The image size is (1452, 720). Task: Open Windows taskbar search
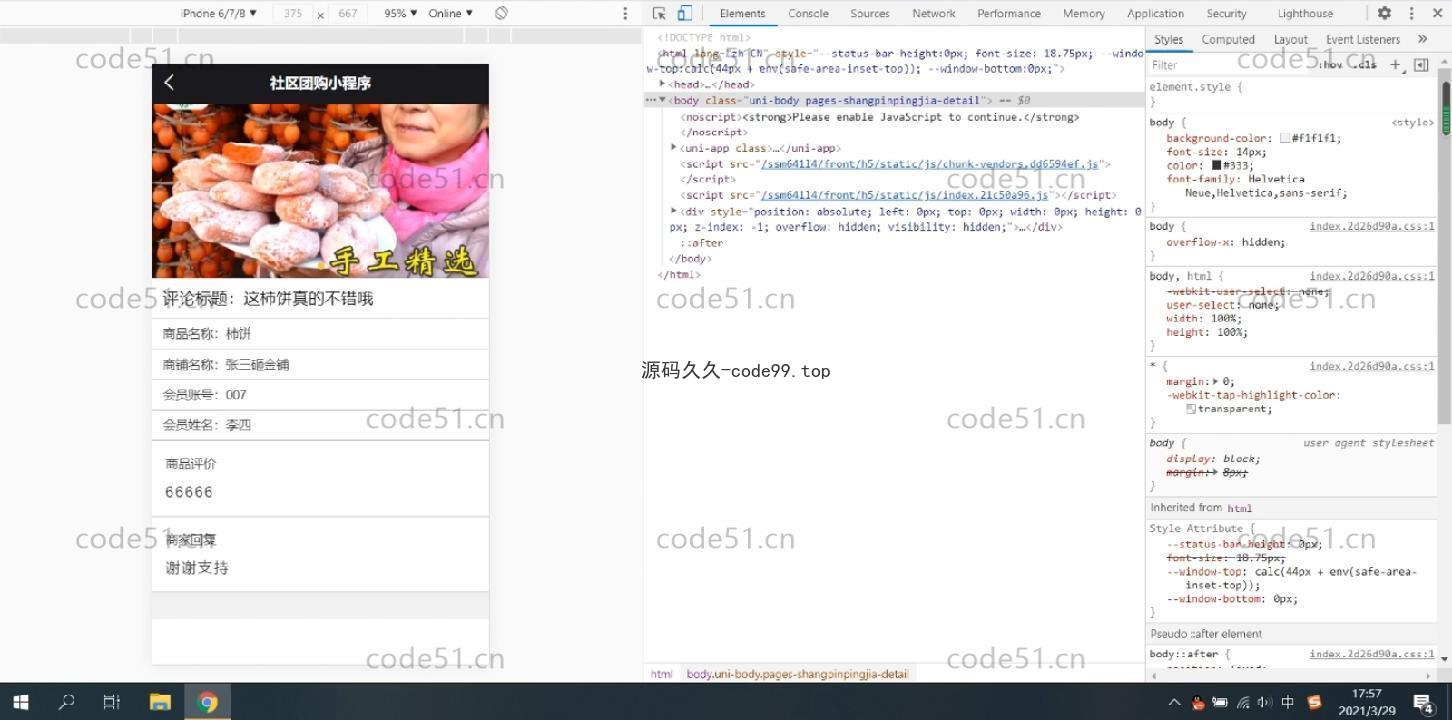[66, 702]
